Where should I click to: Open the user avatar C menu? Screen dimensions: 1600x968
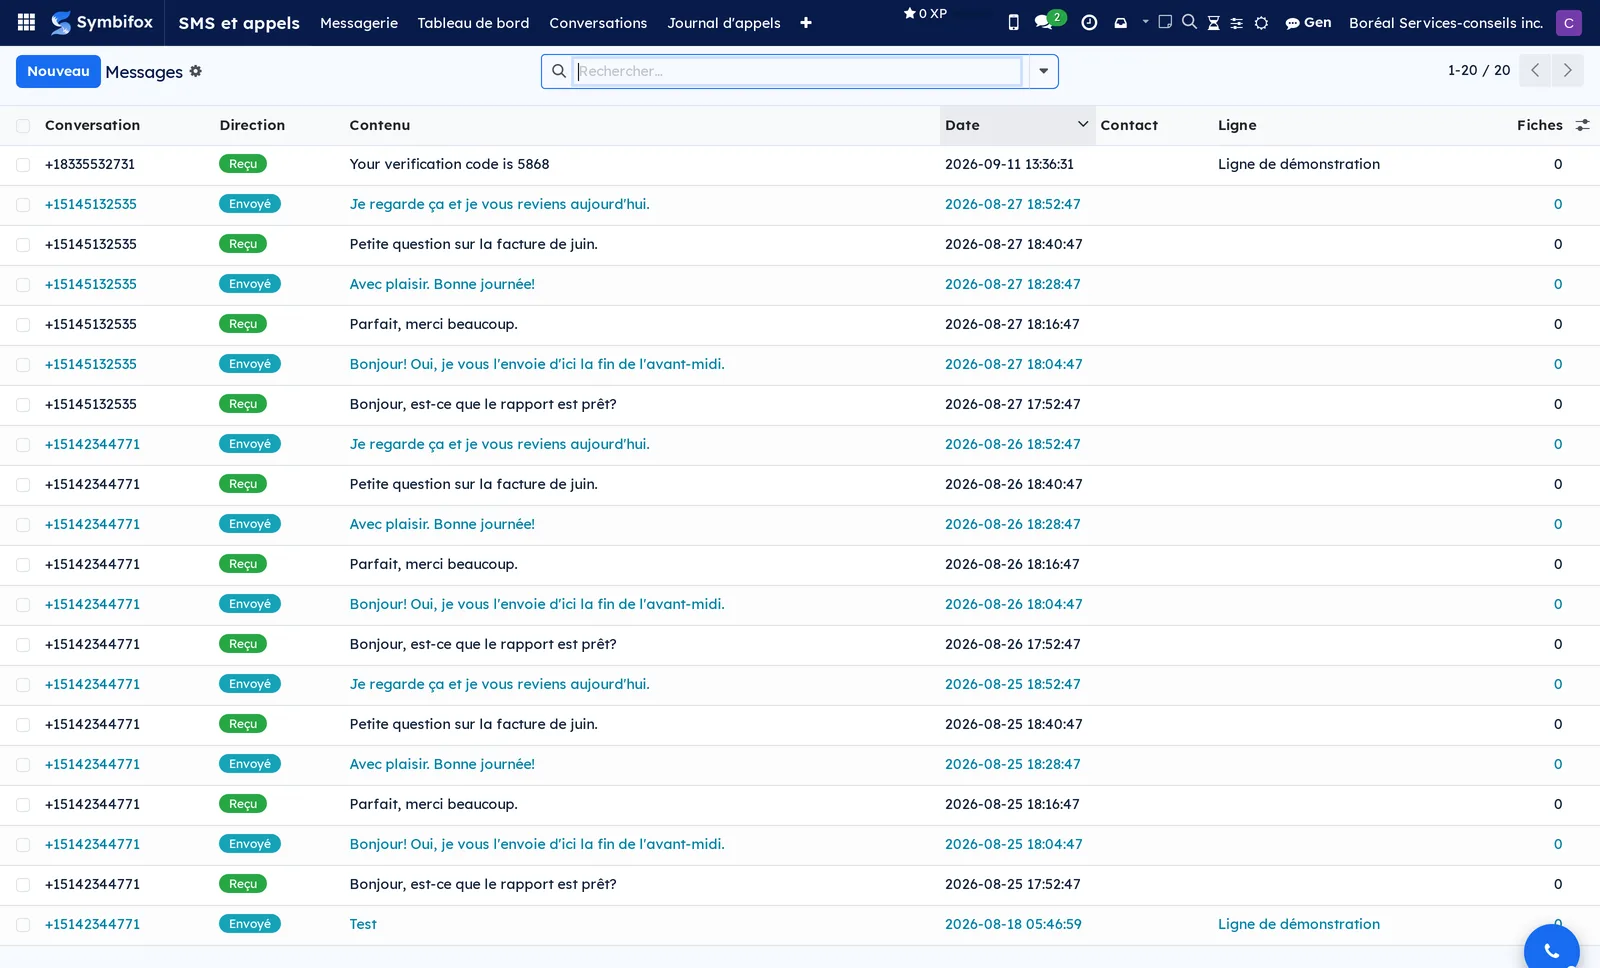point(1569,22)
